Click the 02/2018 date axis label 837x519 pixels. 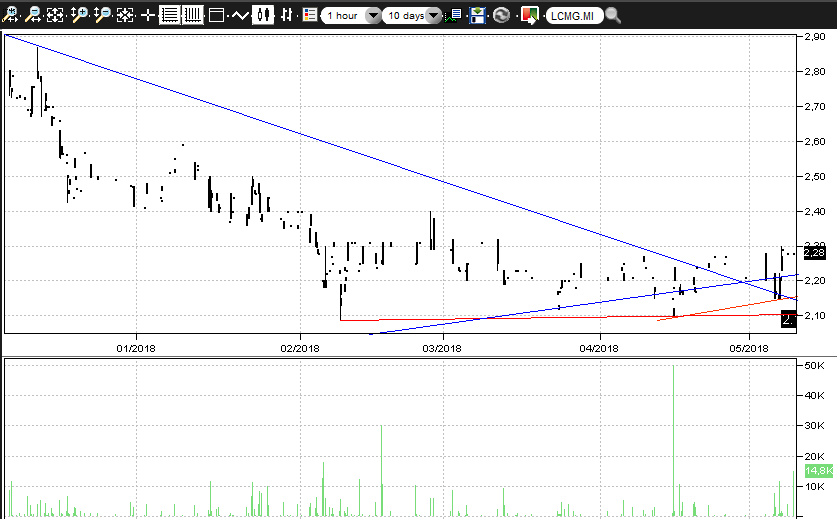point(299,348)
